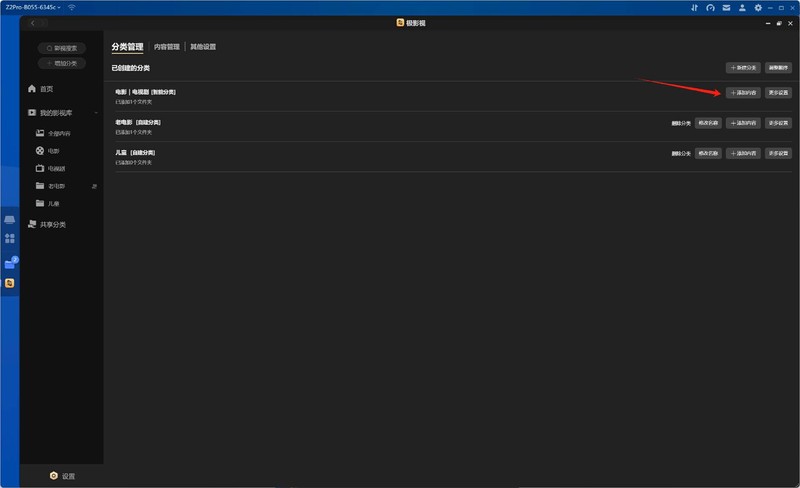Minimize the 极影视 inner window
800x488 pixels.
click(768, 23)
